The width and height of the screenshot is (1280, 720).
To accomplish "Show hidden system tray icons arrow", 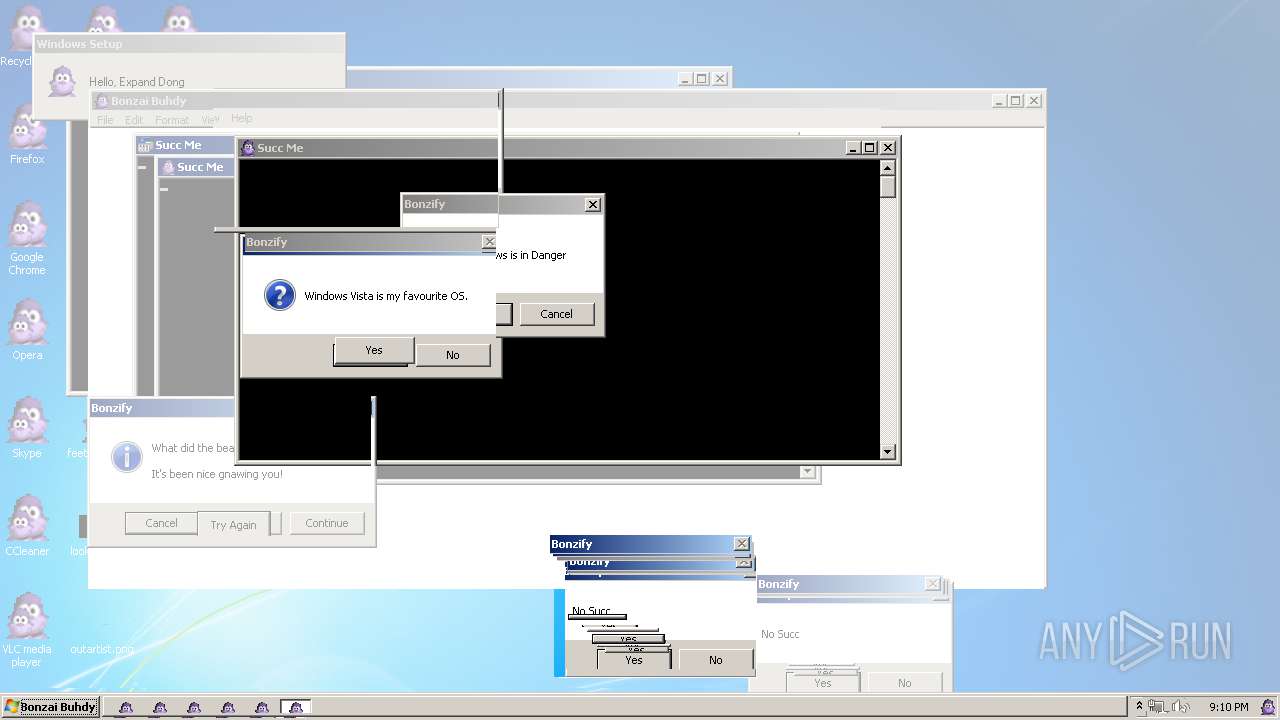I will tap(1138, 707).
